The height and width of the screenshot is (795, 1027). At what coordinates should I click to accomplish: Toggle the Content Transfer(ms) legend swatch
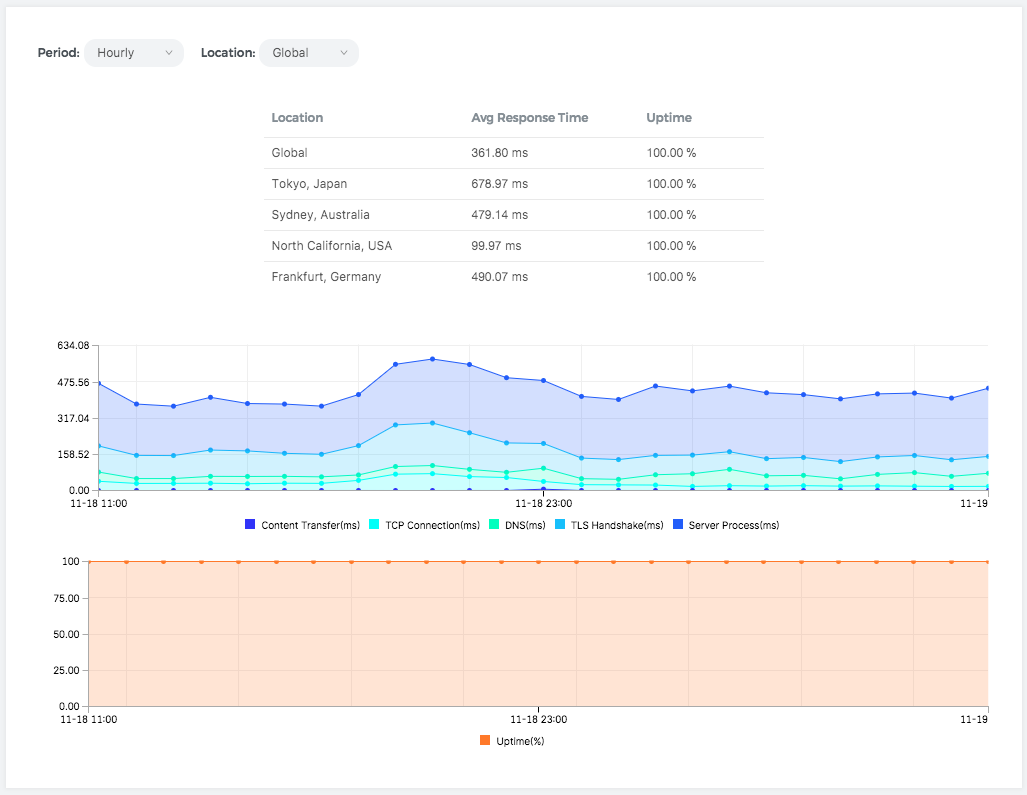pos(250,525)
